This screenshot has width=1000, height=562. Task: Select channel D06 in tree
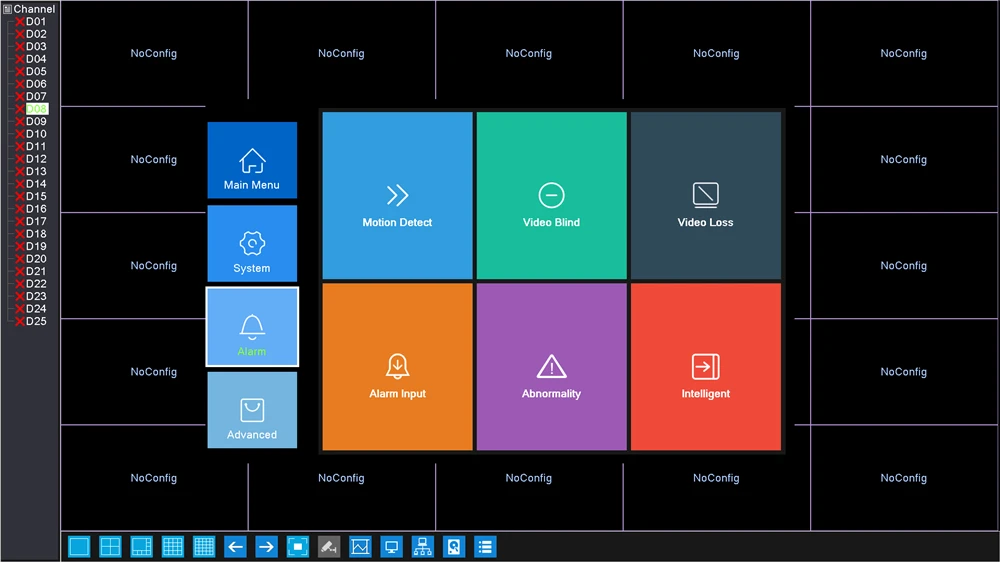(x=36, y=84)
